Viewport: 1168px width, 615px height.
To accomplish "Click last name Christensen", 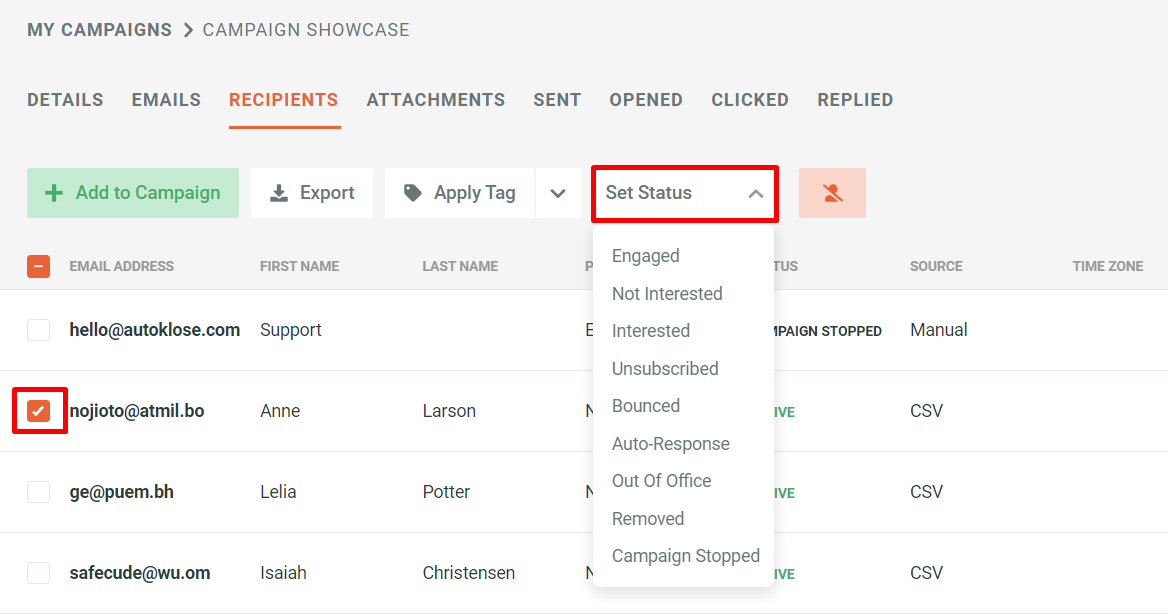I will [469, 573].
